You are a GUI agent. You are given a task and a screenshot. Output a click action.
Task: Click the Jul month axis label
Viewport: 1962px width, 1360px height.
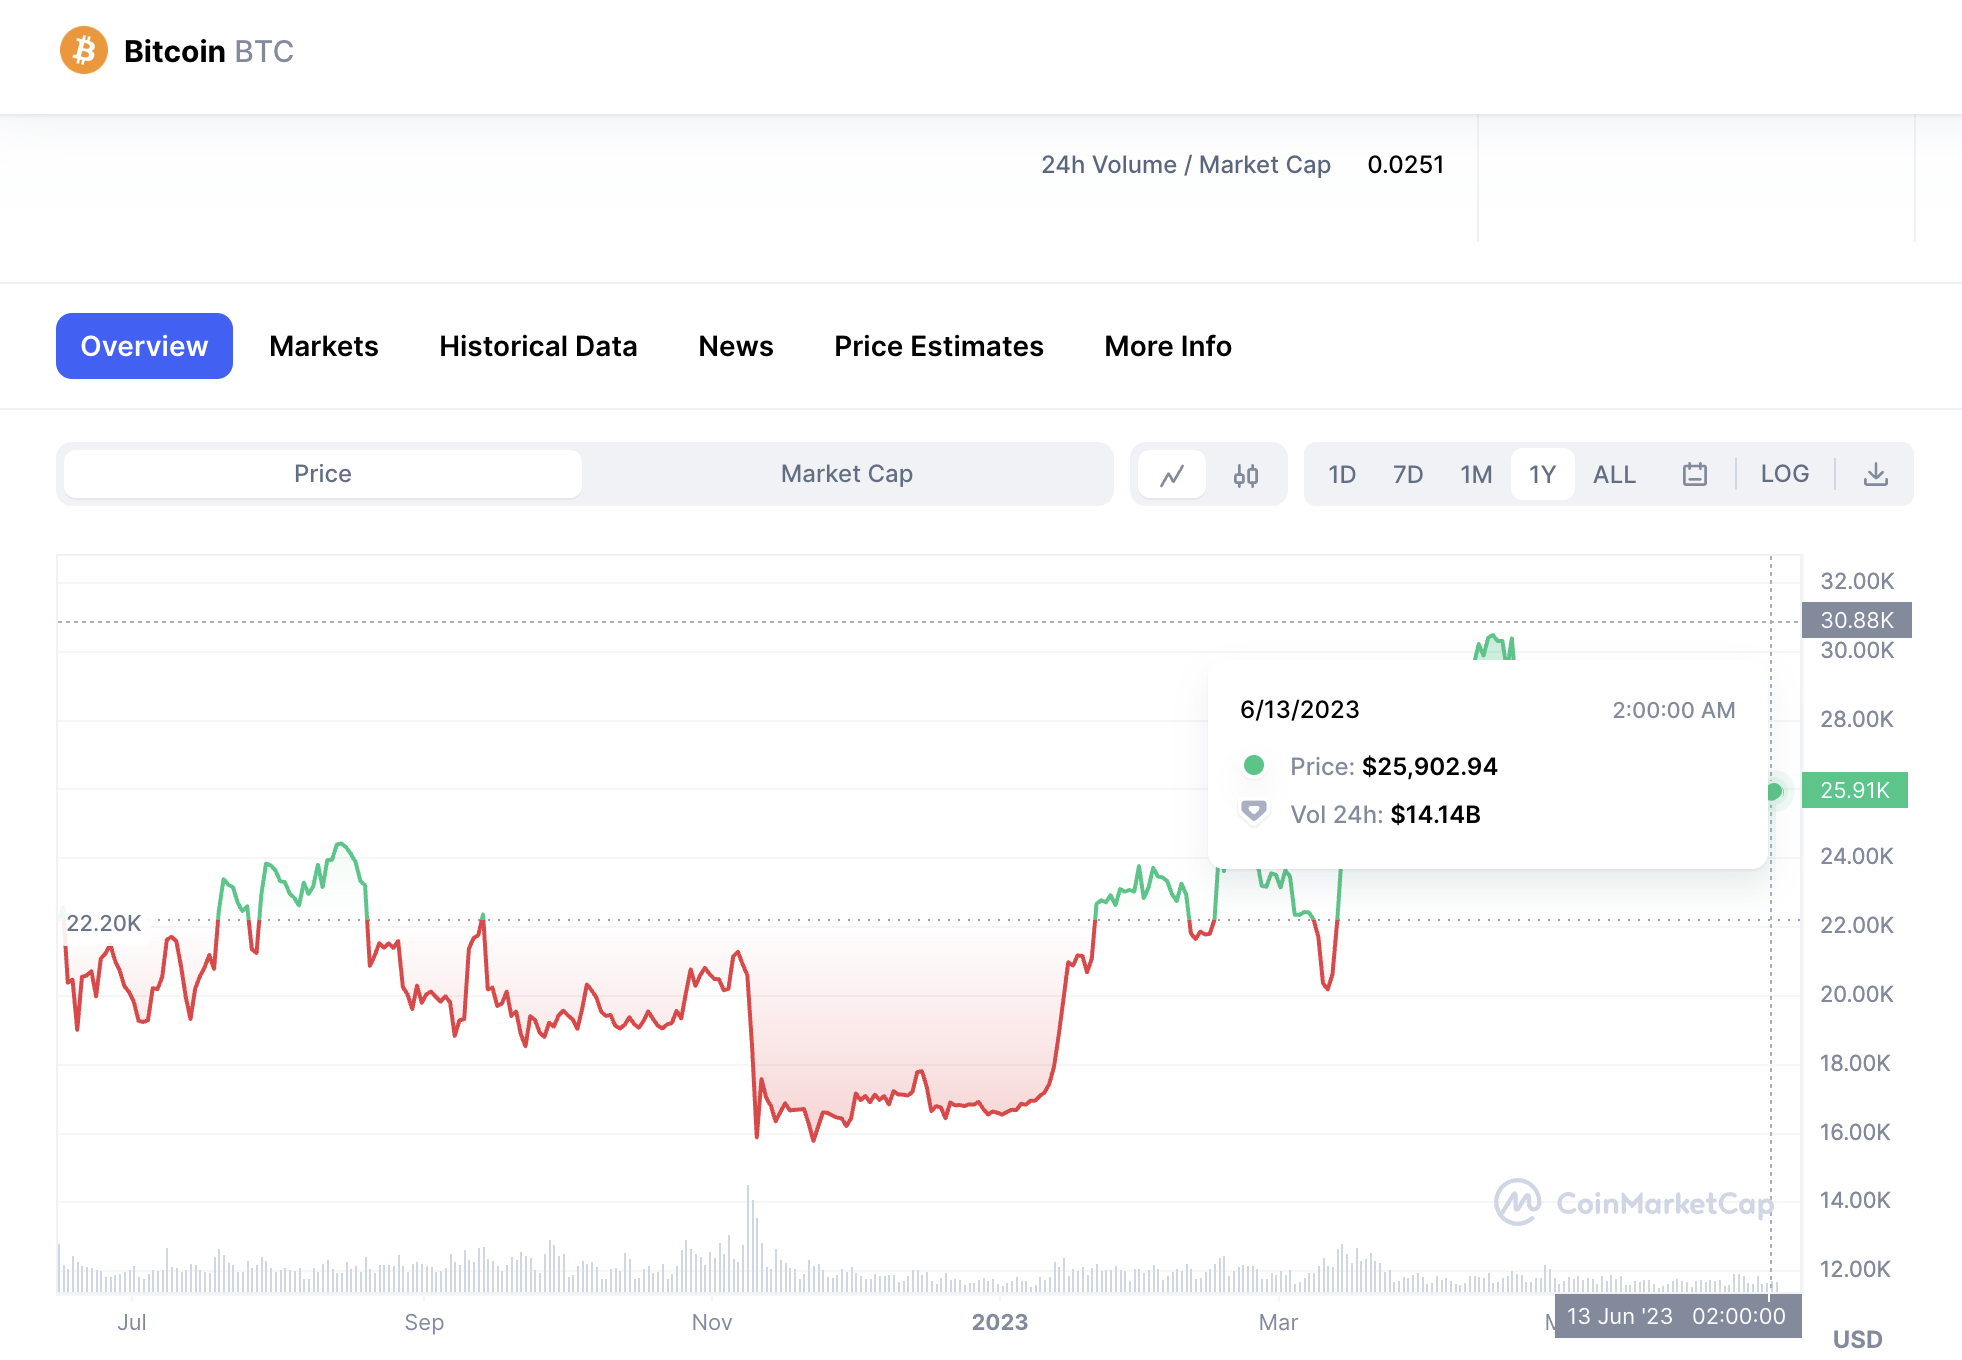tap(132, 1322)
